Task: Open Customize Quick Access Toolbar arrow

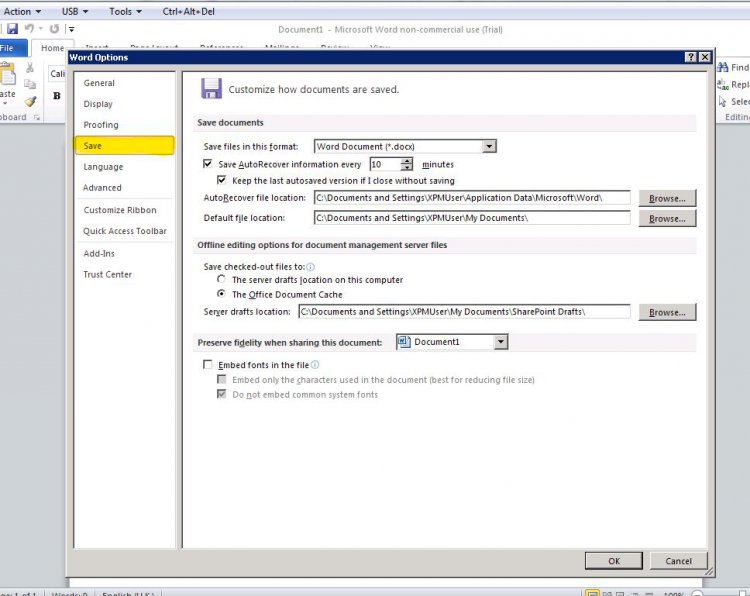Action: [x=71, y=29]
